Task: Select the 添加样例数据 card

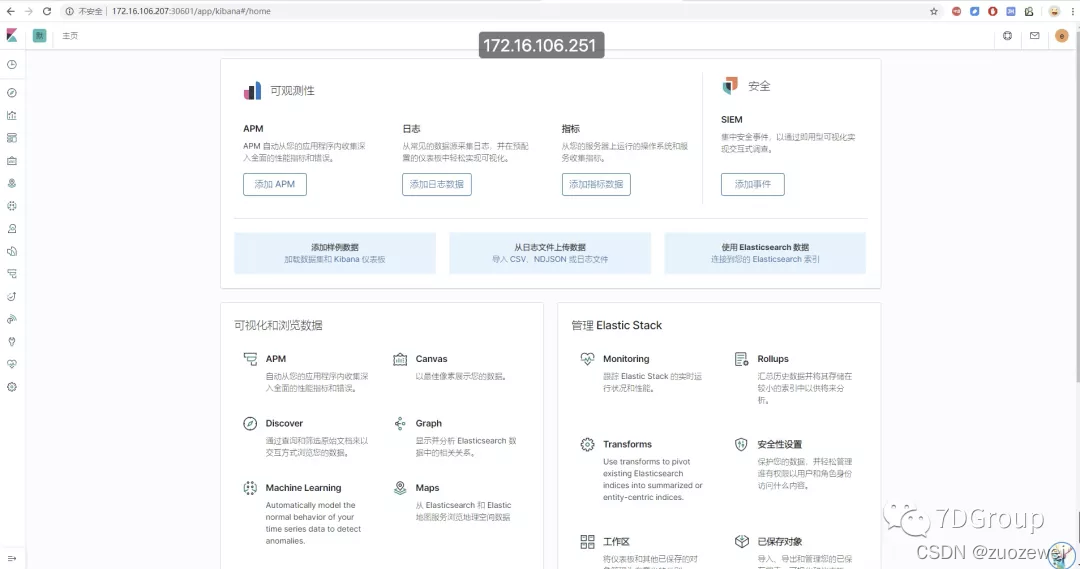Action: pos(335,254)
